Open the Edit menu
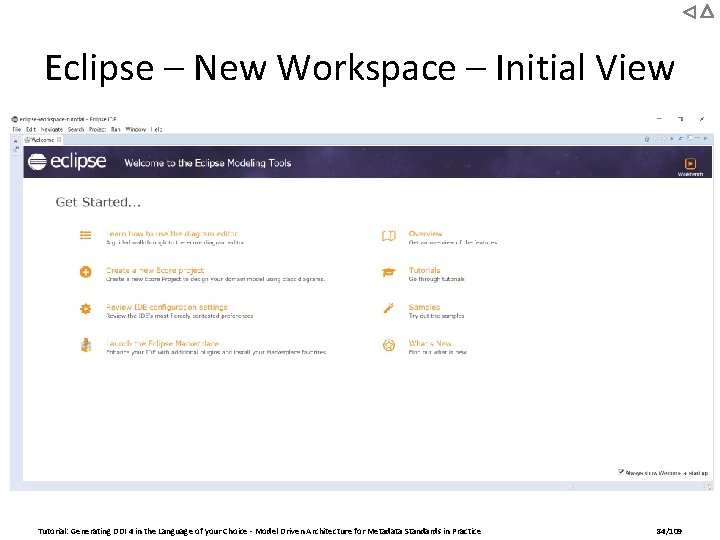The image size is (720, 540). pyautogui.click(x=31, y=129)
